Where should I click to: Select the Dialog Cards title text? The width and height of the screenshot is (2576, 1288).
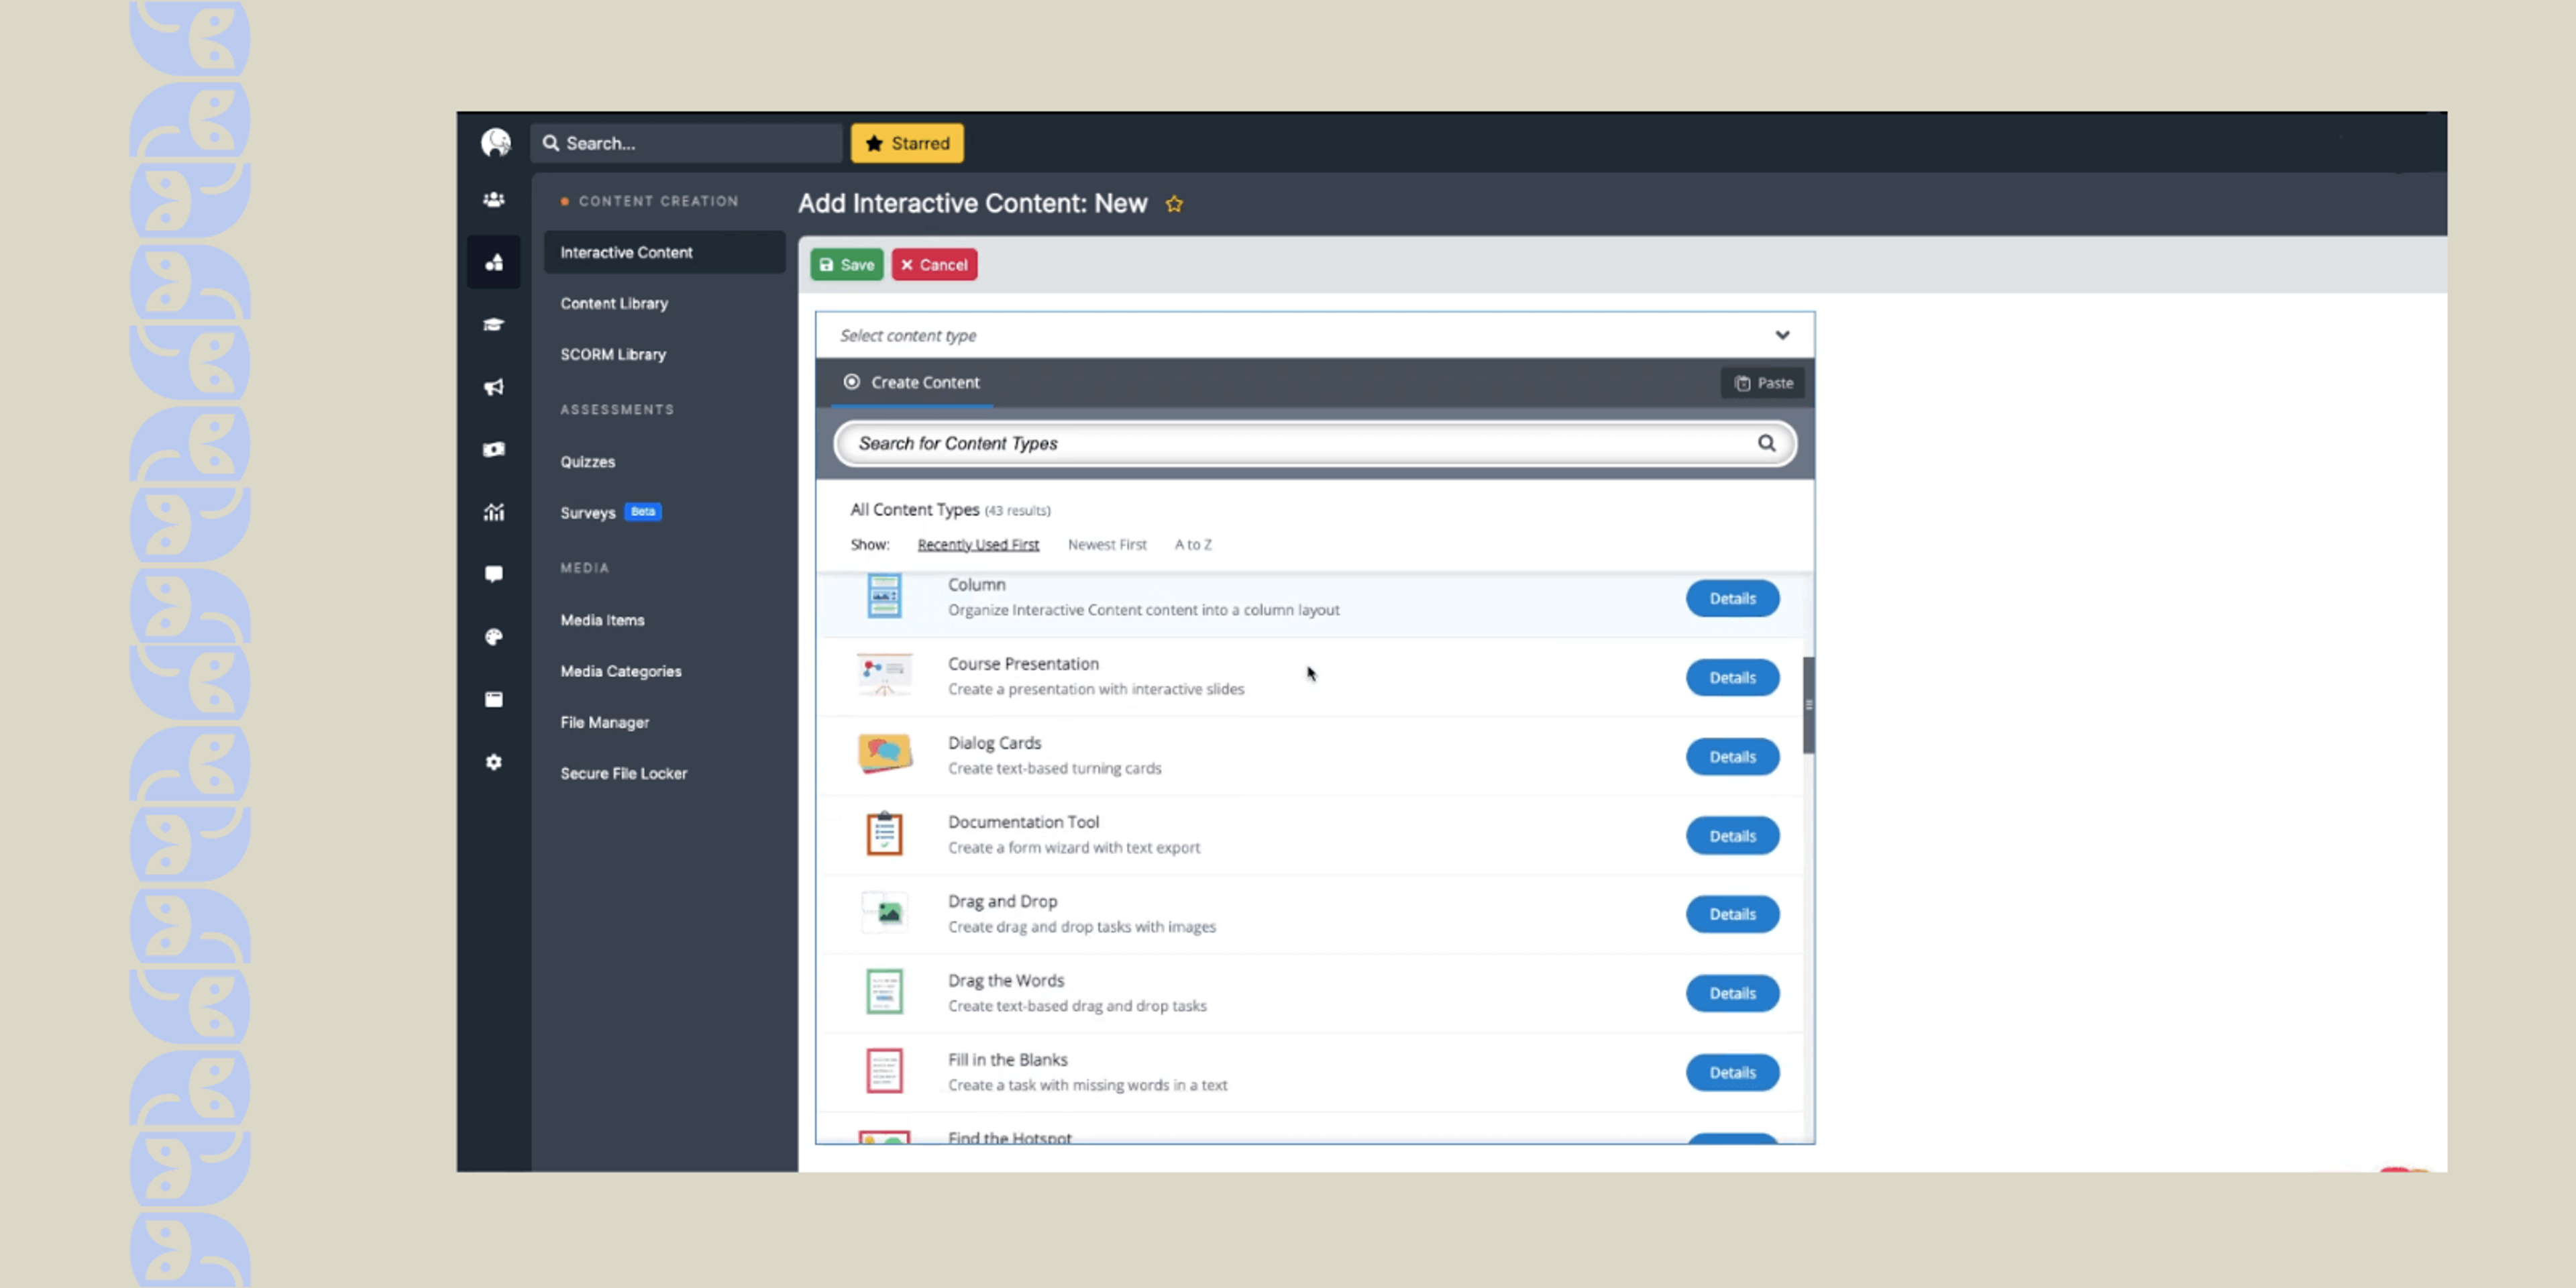pyautogui.click(x=994, y=742)
